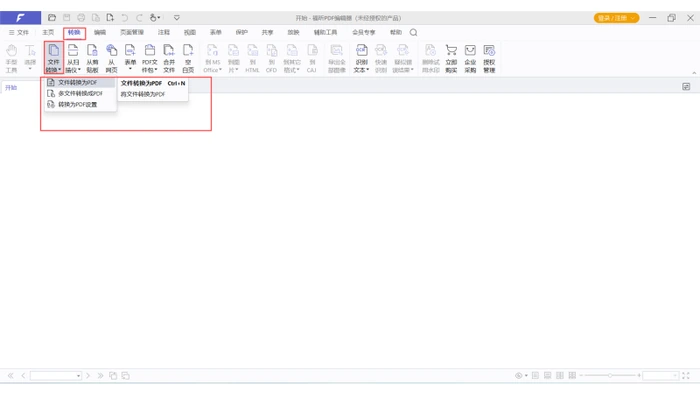Click the 文件转换 ribbon button

[x=54, y=58]
